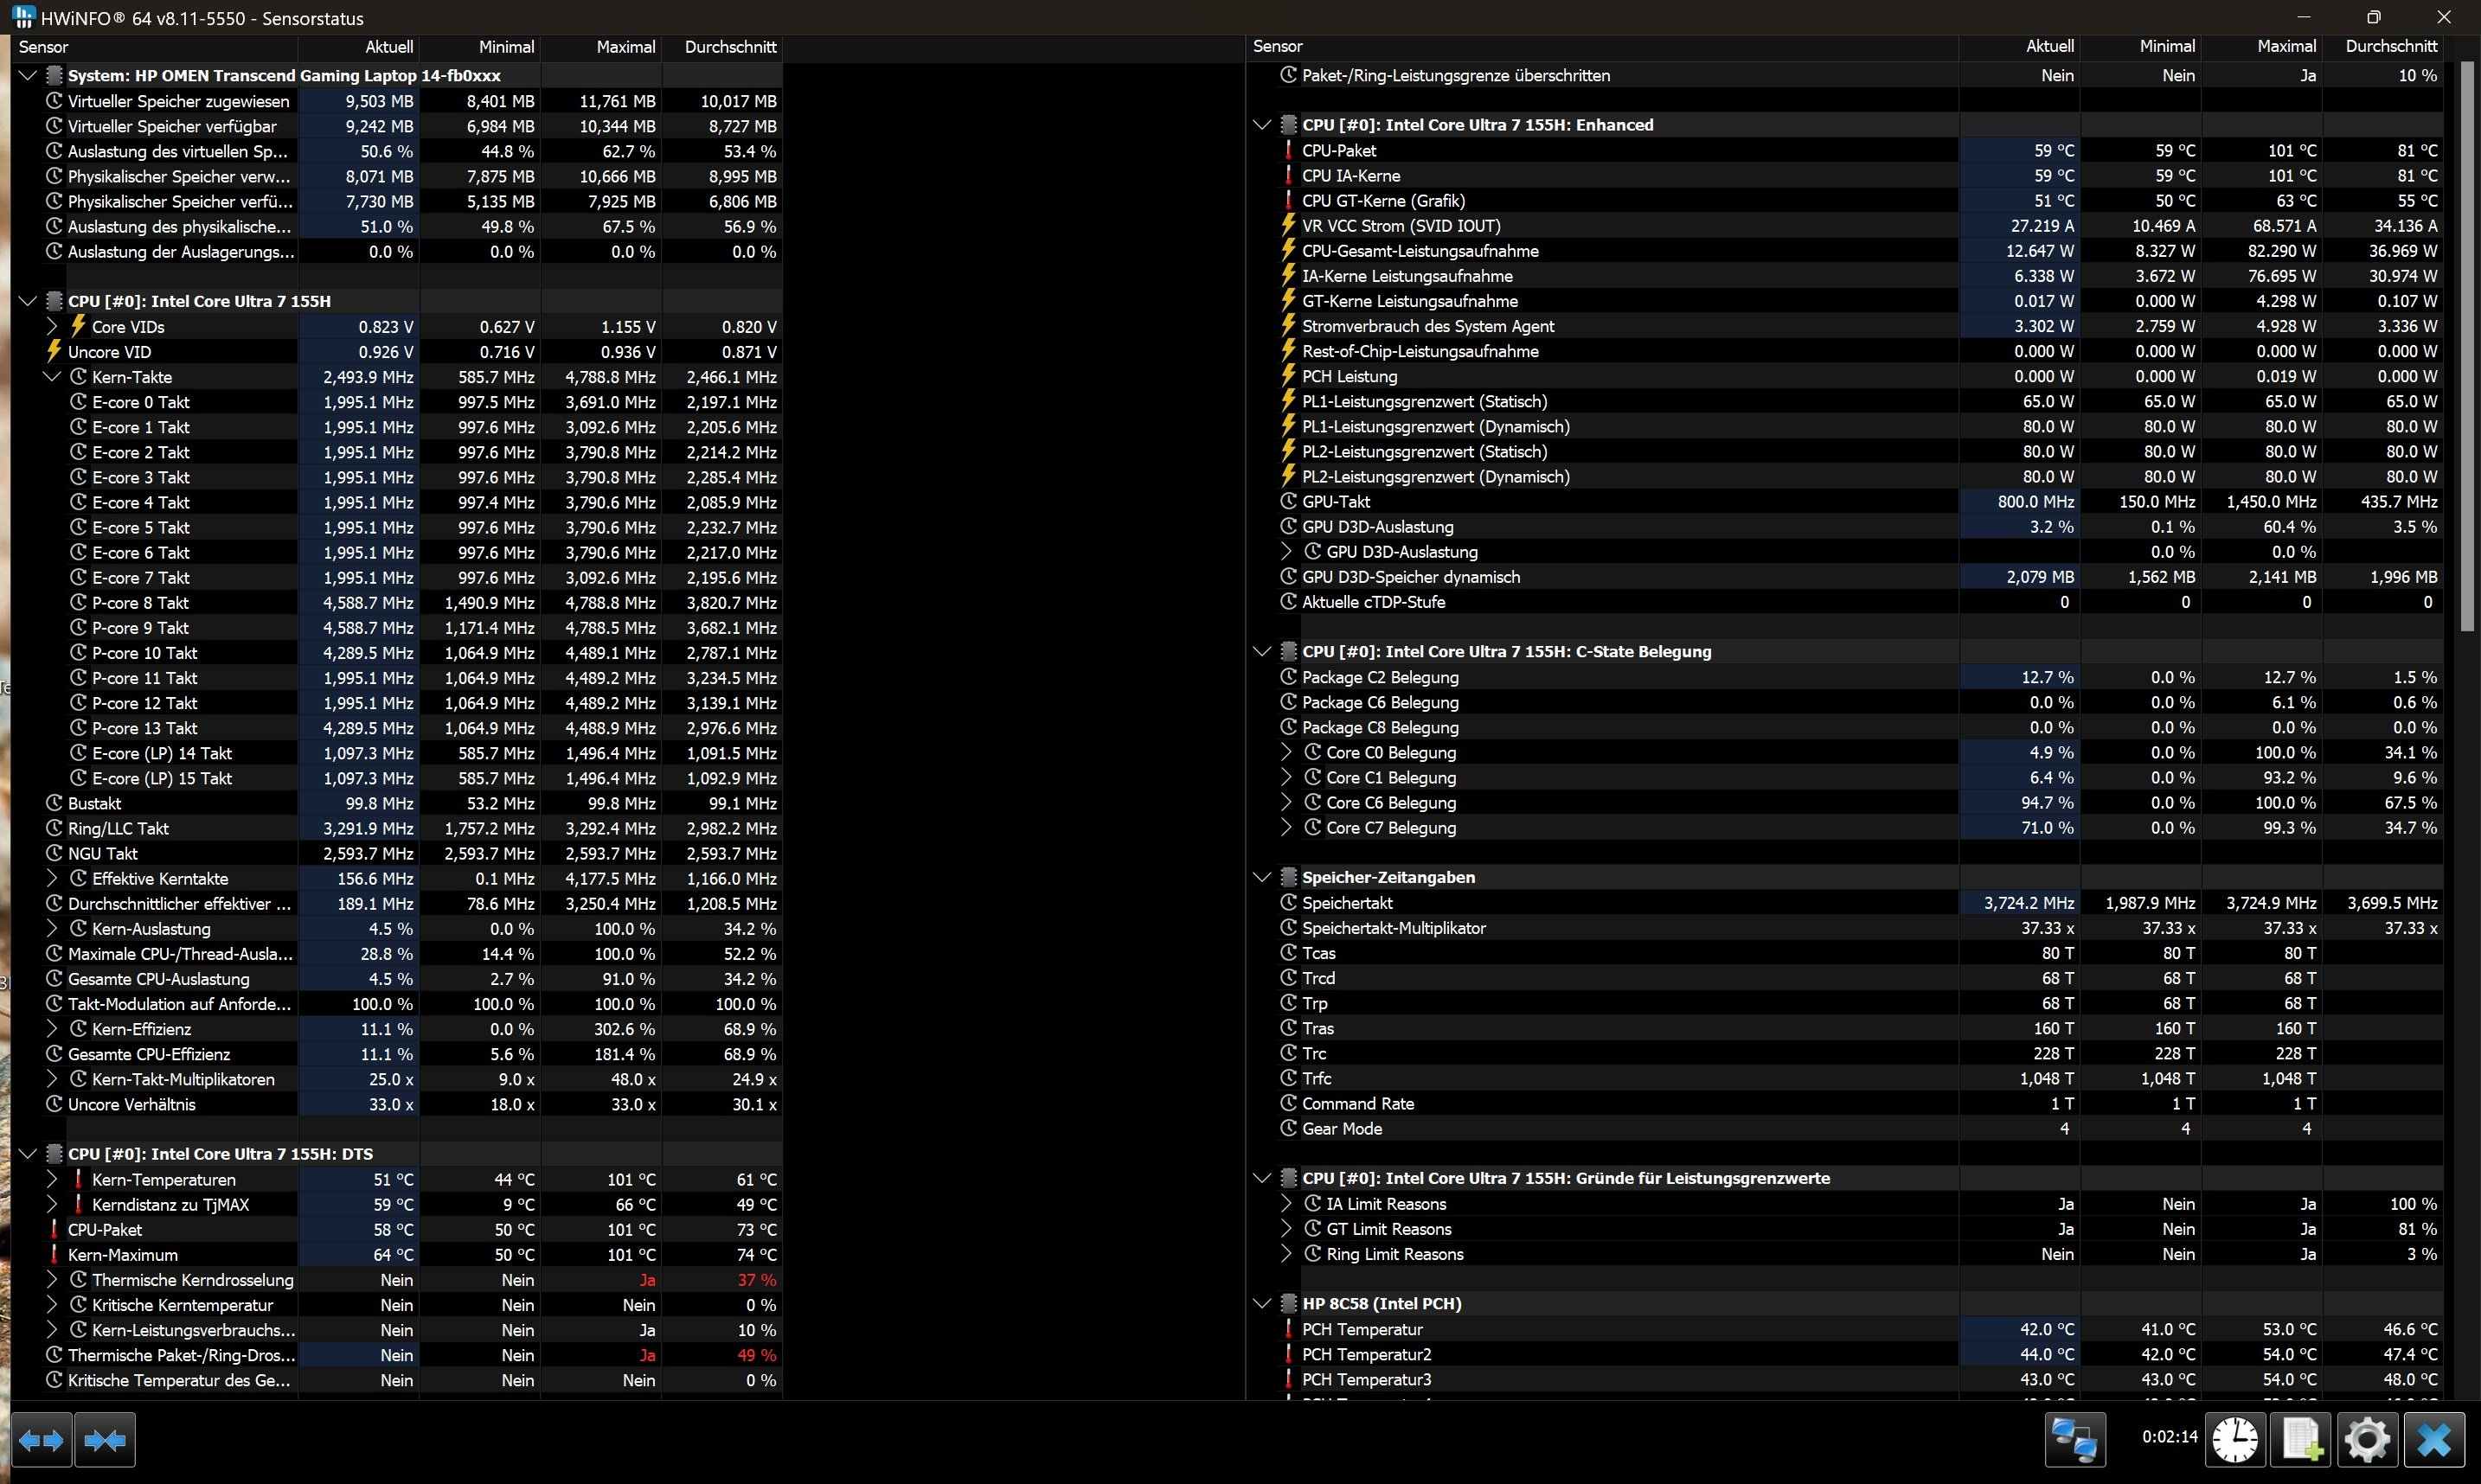2481x1484 pixels.
Task: Collapse the CPU Enhanced sensor group
Action: coord(1262,125)
